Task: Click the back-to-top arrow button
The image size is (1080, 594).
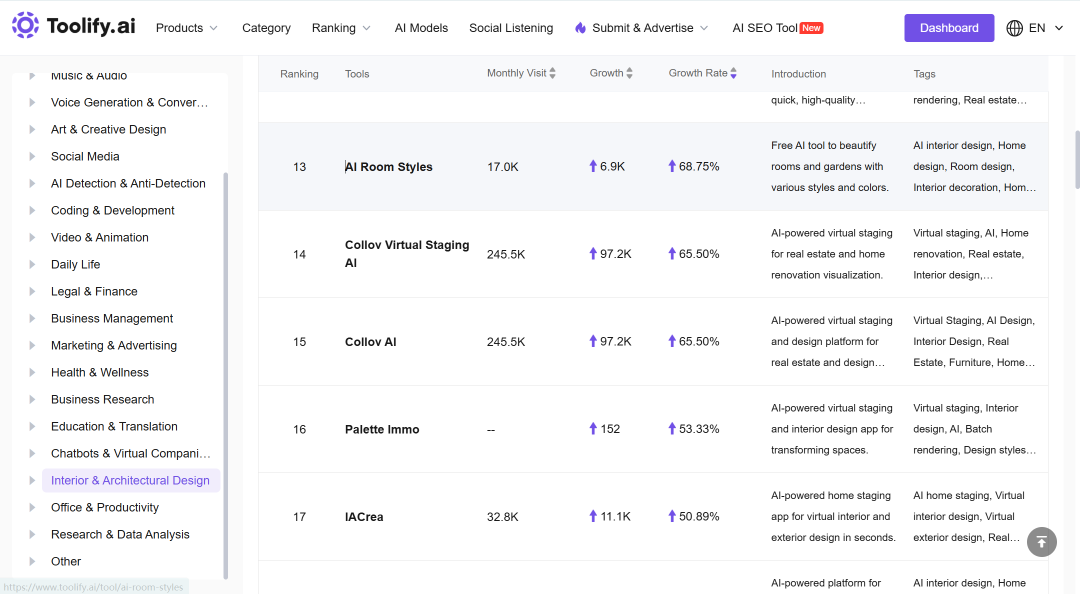Action: coord(1041,542)
